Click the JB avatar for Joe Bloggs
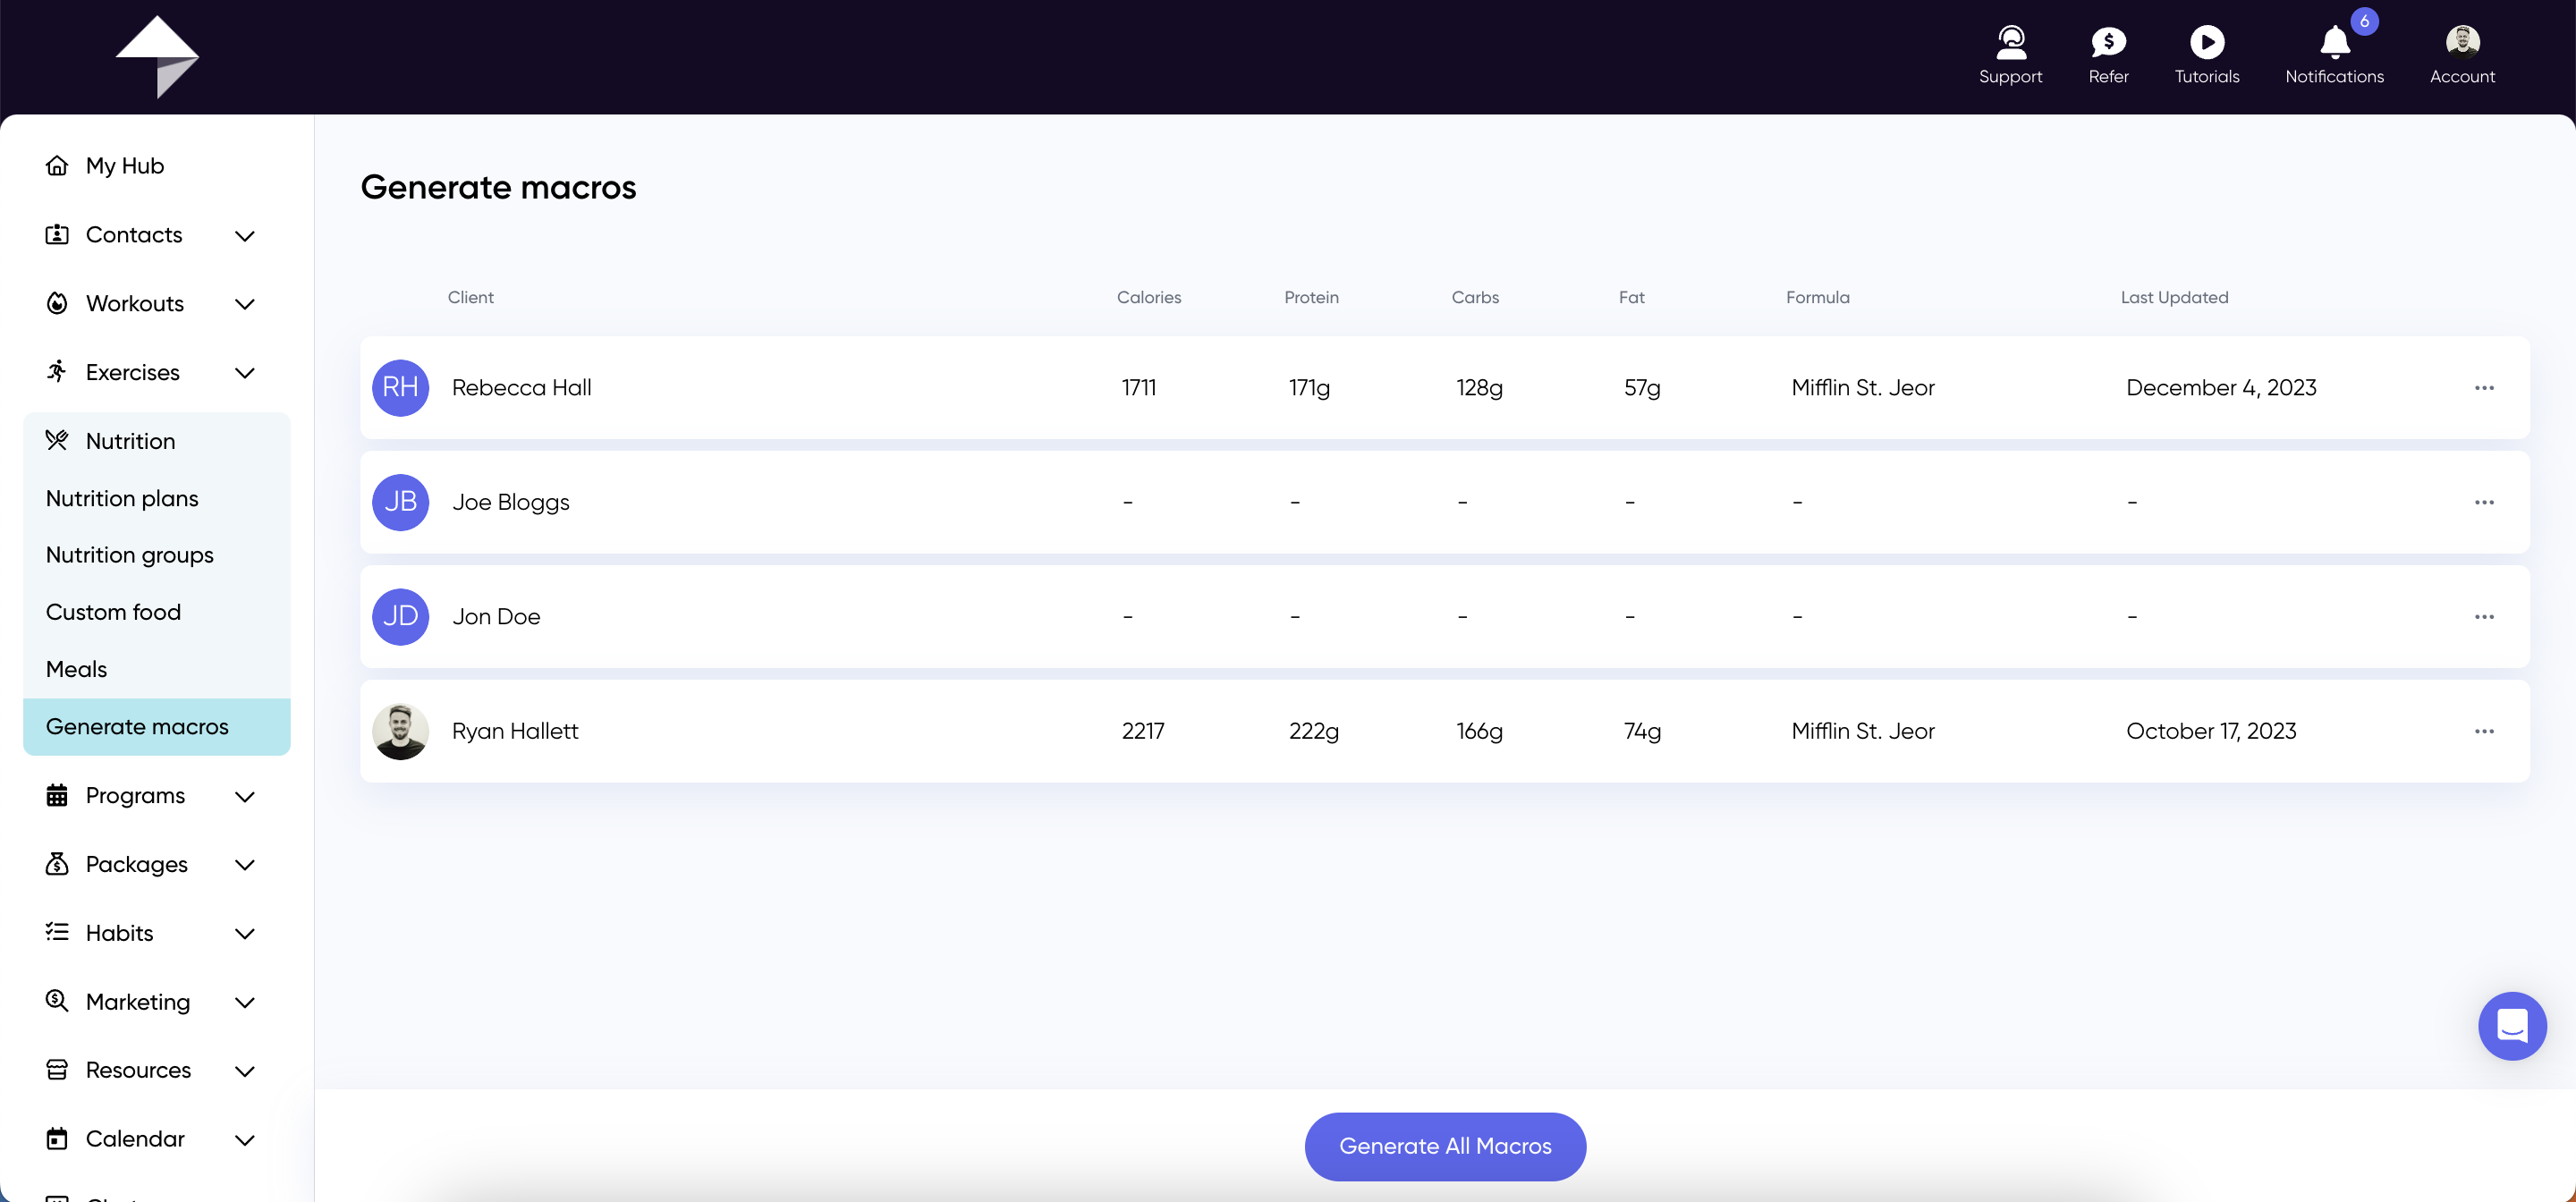Screen dimensions: 2576x1202 point(401,502)
